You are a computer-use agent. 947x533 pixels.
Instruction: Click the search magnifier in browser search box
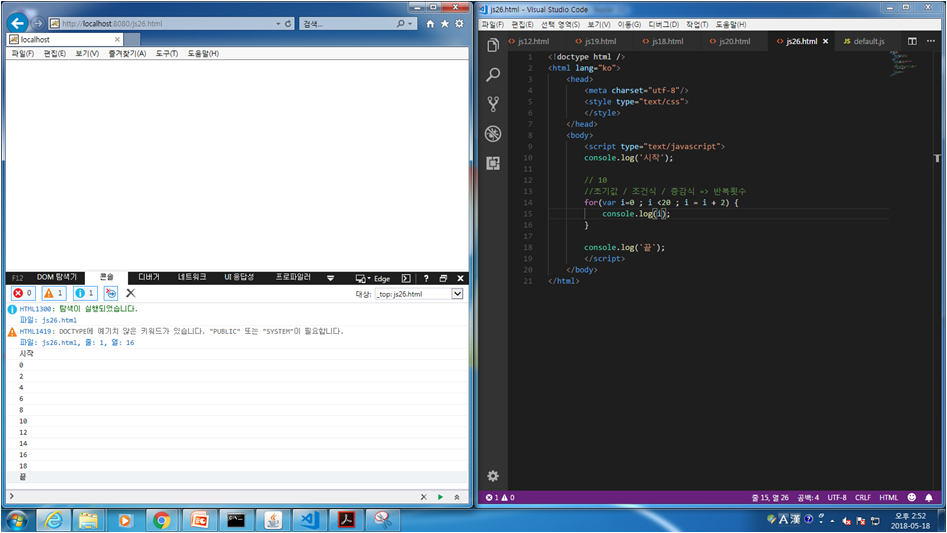pos(400,24)
